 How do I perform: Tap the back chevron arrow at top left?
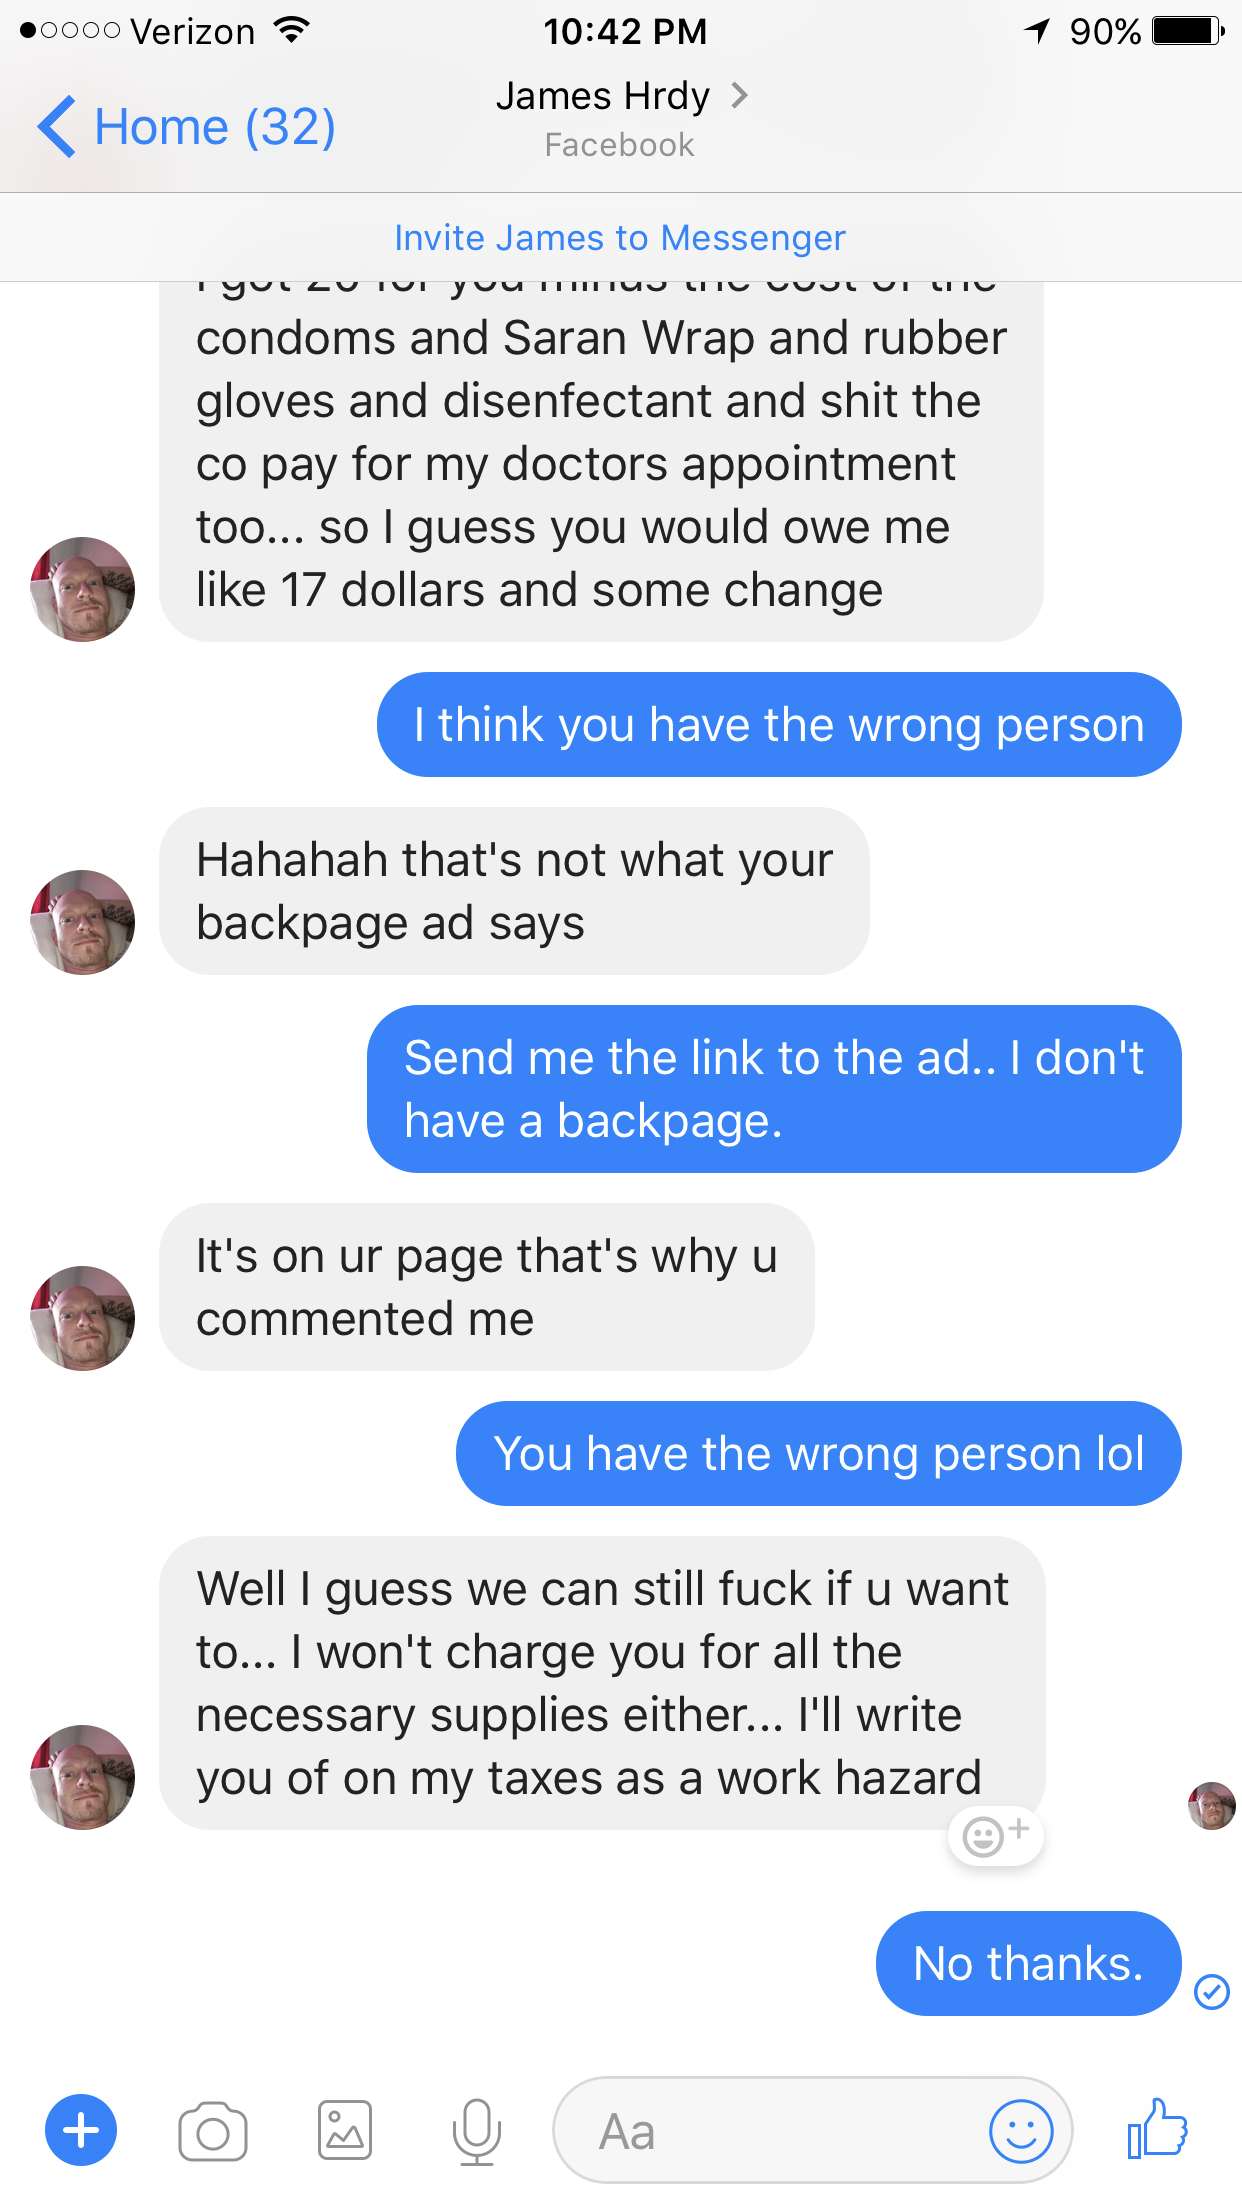(x=56, y=127)
